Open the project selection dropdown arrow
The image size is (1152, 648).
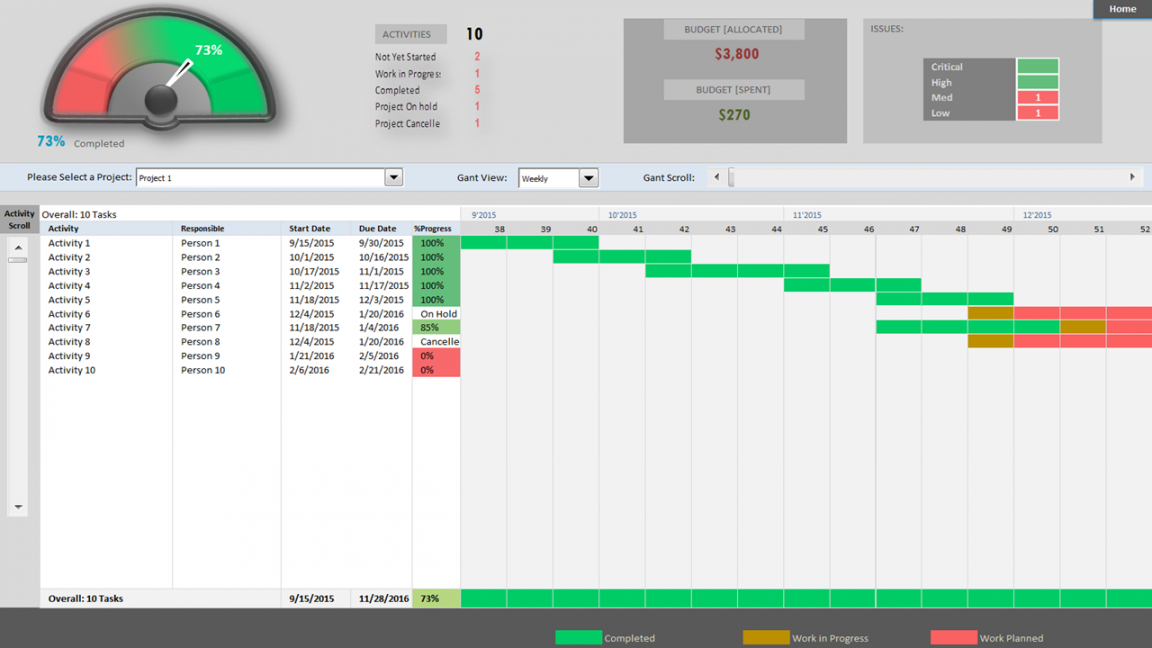point(394,177)
